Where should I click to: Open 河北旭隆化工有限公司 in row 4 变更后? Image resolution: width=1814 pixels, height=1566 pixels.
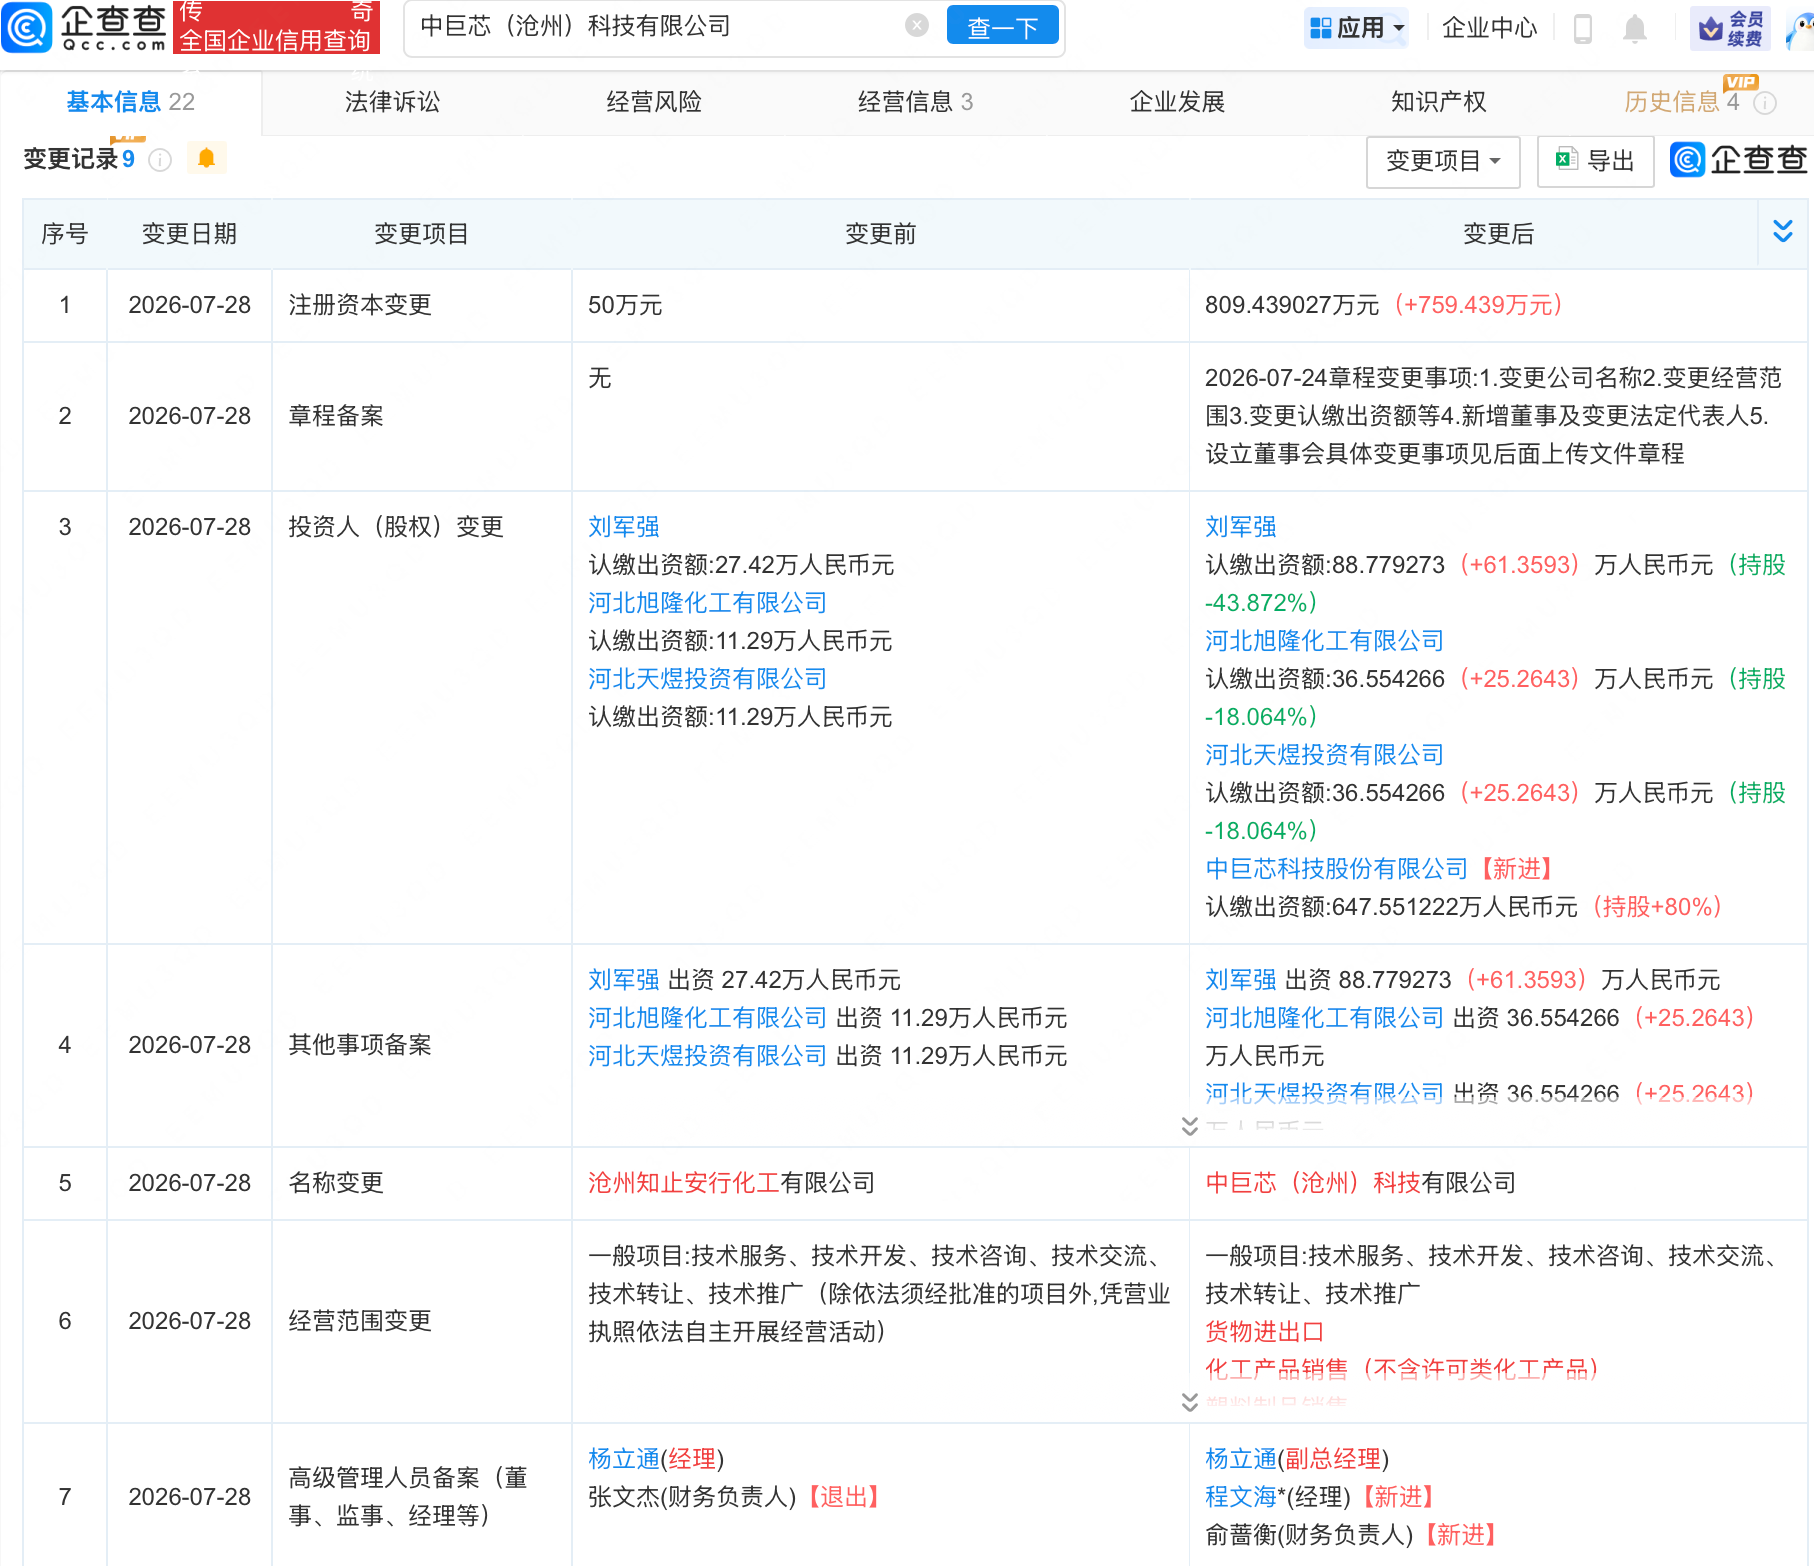coord(1324,1018)
